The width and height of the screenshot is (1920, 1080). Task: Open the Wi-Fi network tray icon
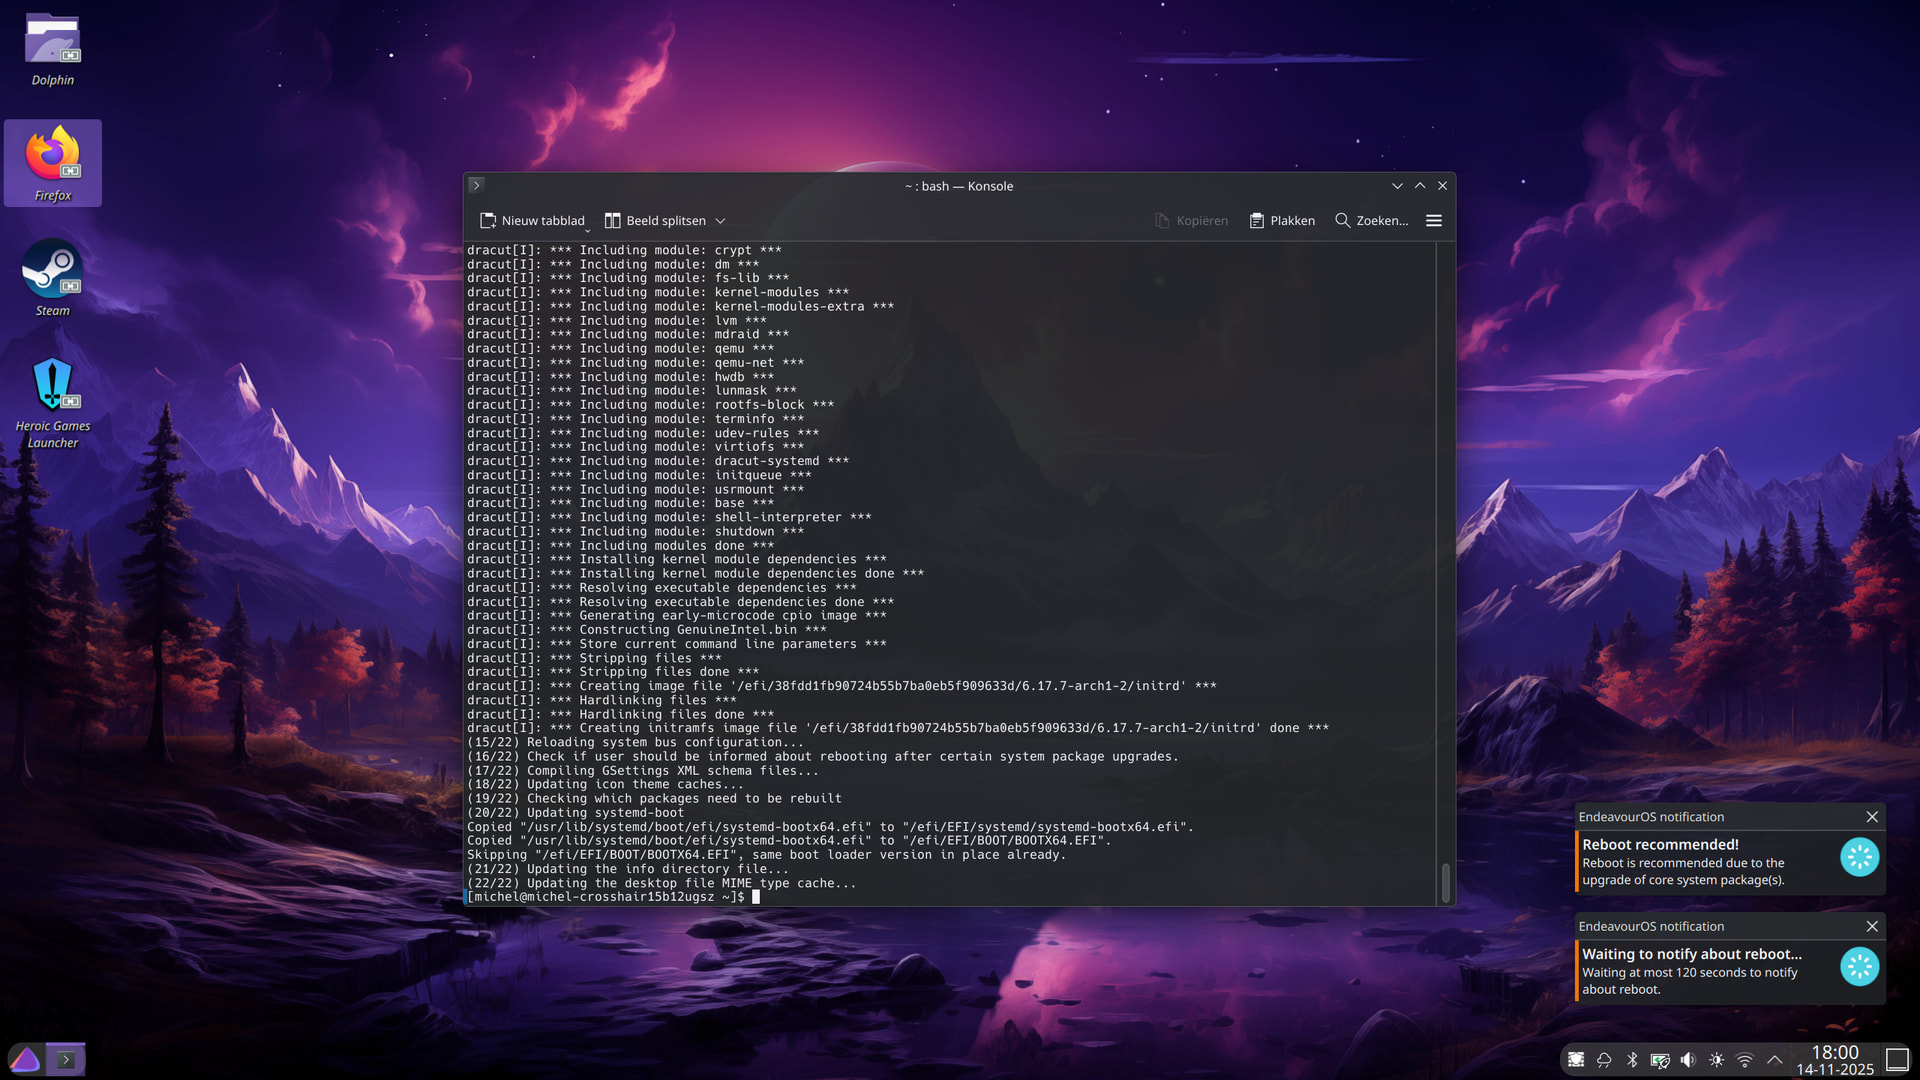[1745, 1060]
